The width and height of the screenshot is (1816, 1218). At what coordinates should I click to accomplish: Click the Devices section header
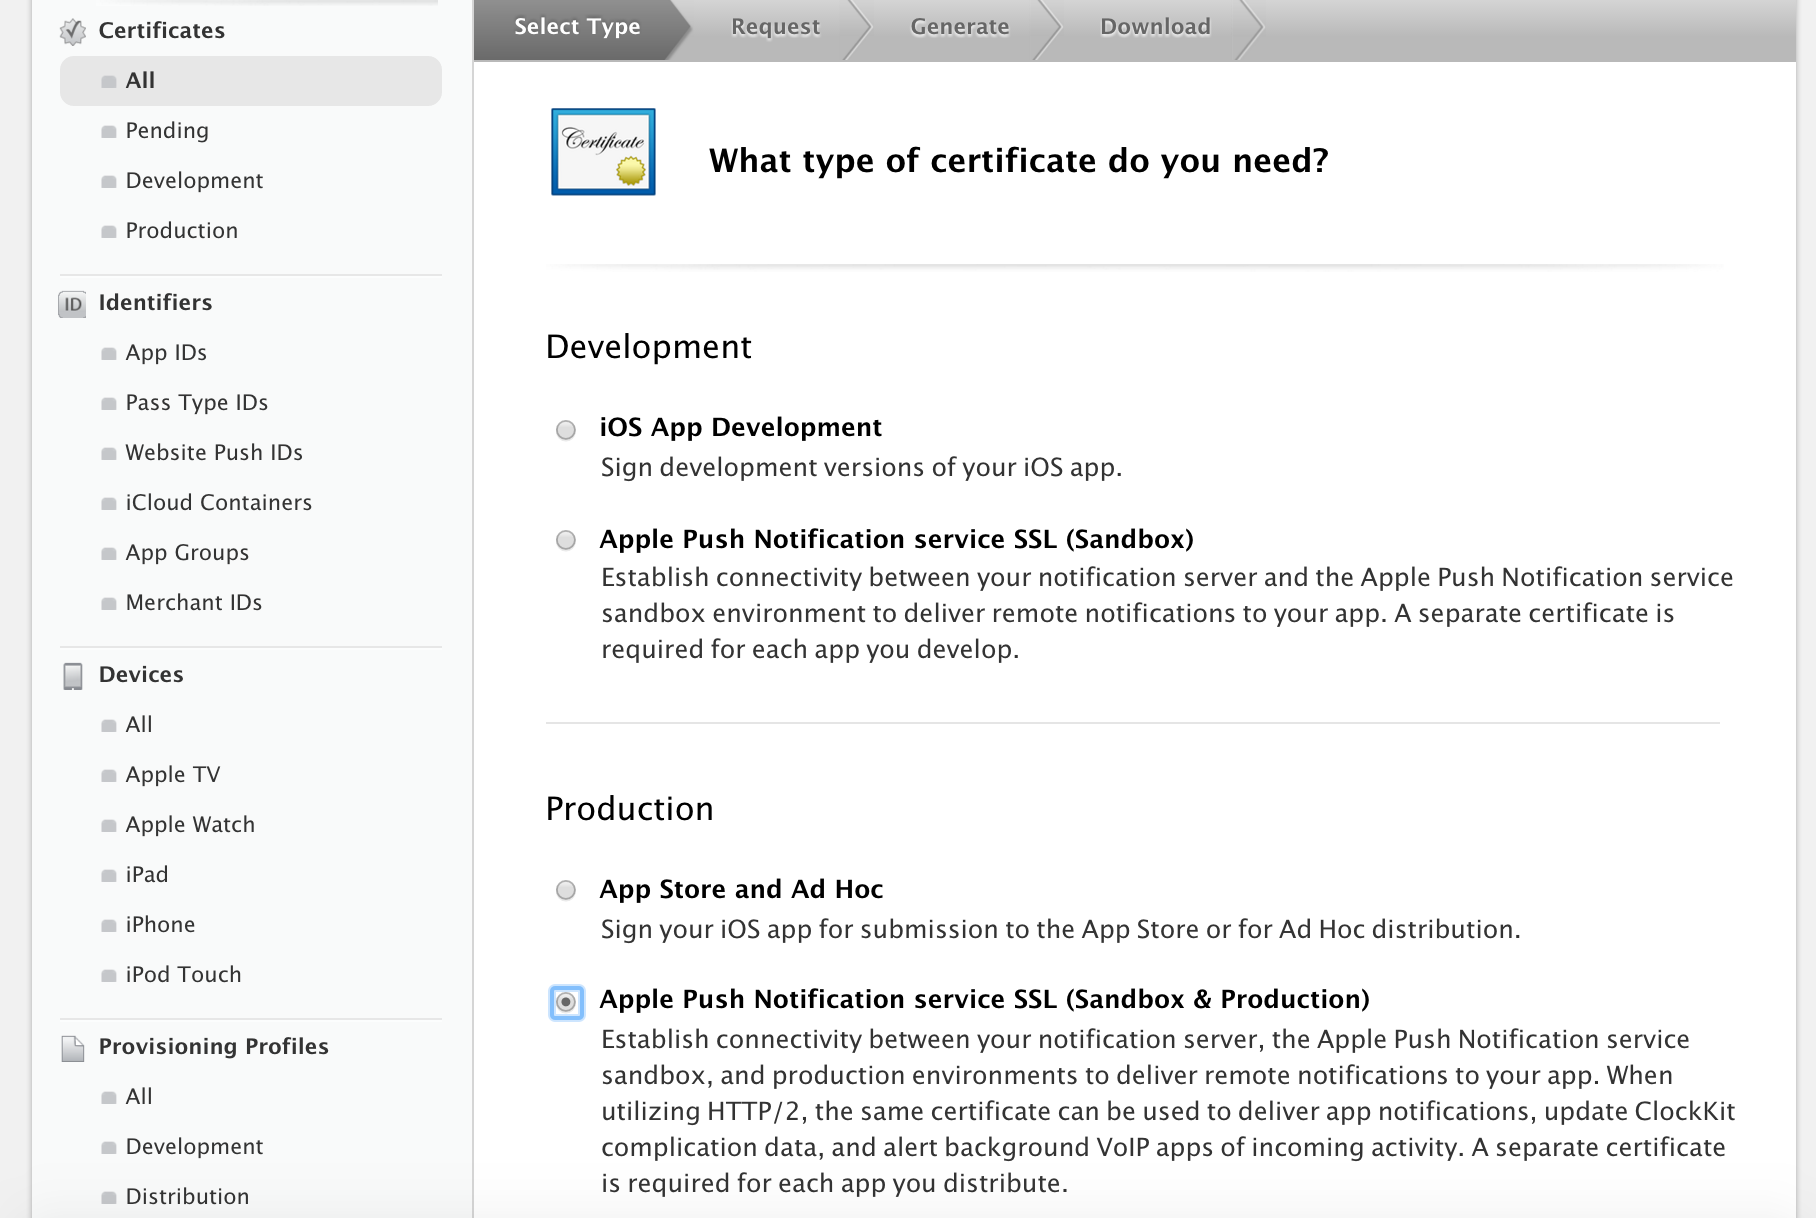(141, 675)
